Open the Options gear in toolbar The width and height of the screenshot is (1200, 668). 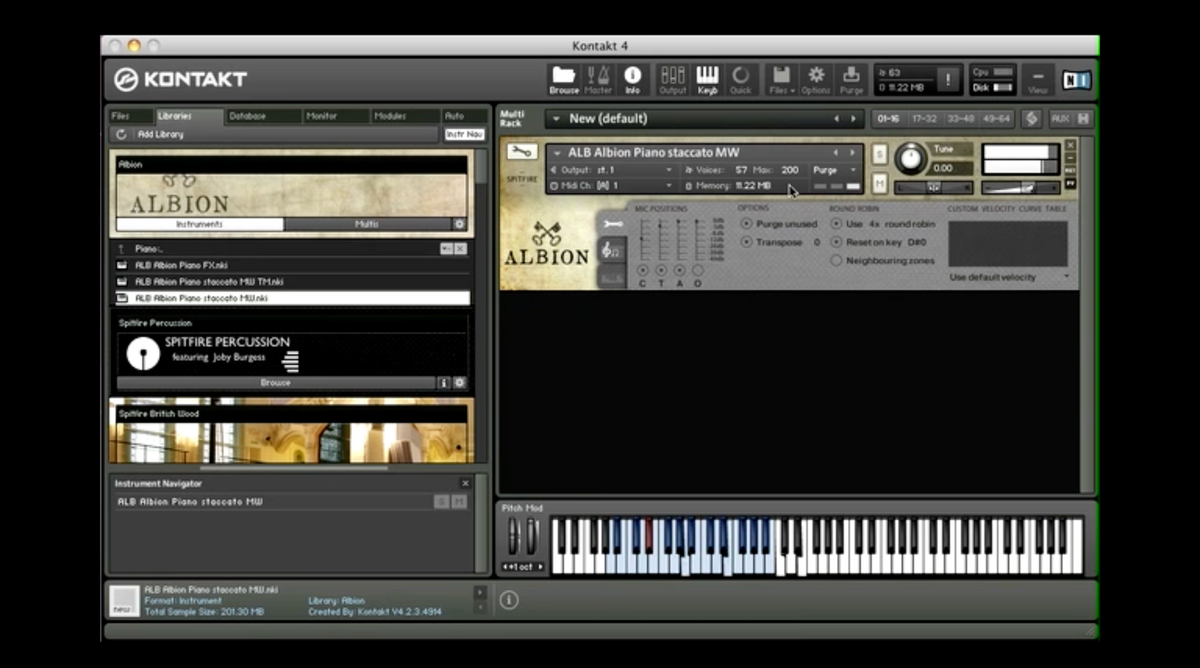816,78
